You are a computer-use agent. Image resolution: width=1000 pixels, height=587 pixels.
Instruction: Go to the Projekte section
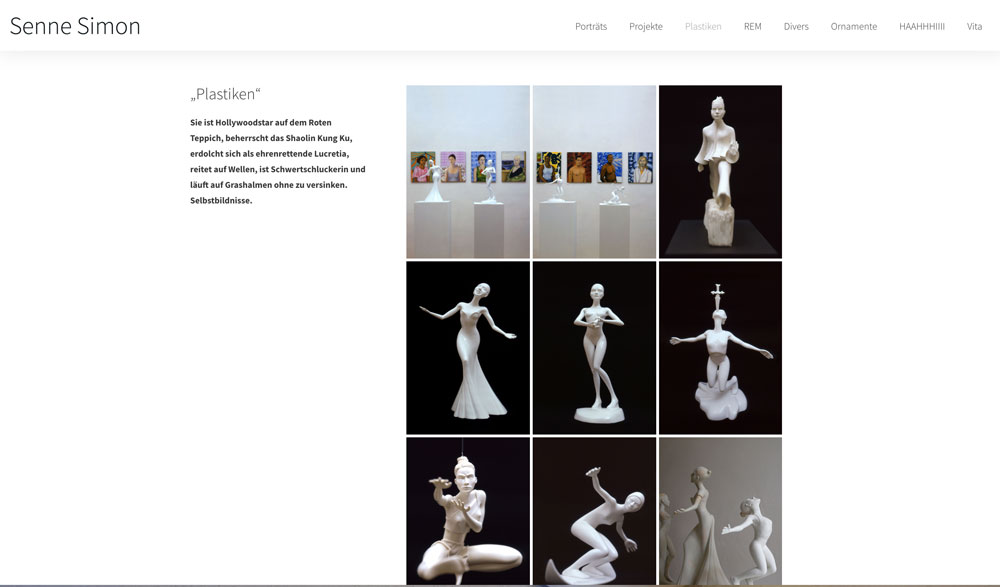[x=646, y=26]
